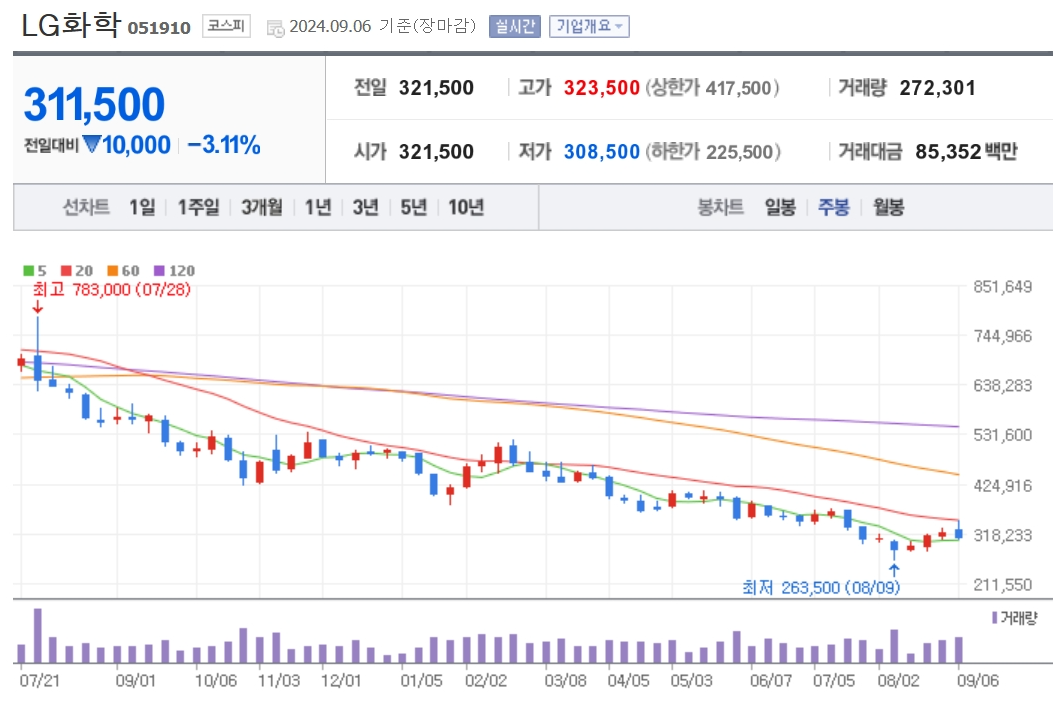Click the 851,649 price axis label
This screenshot has width=1053, height=711.
[1003, 287]
